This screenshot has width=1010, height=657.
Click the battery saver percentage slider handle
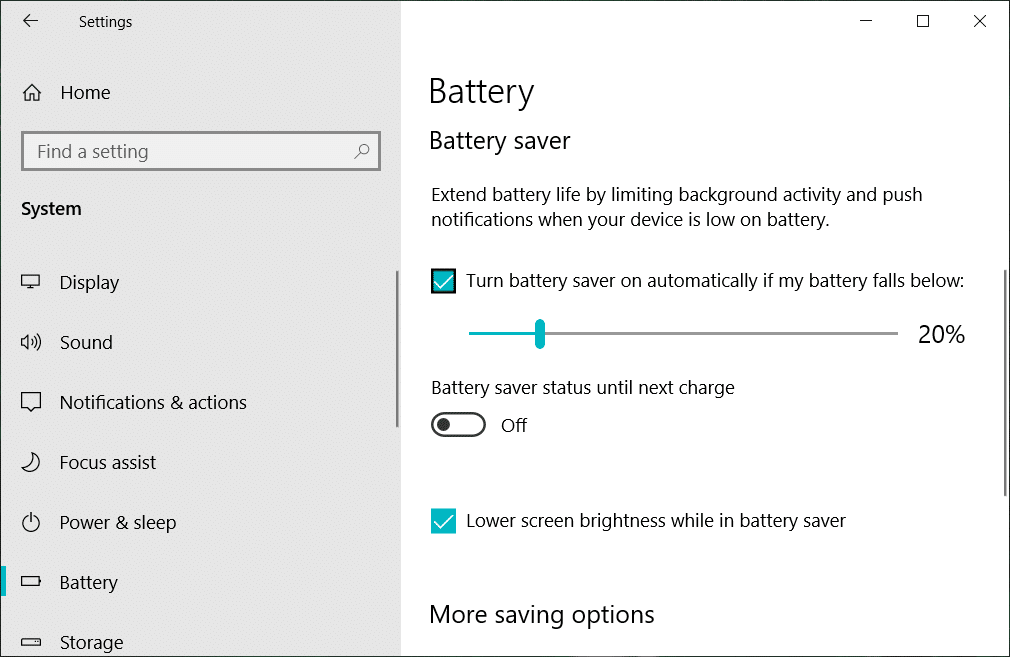click(540, 334)
